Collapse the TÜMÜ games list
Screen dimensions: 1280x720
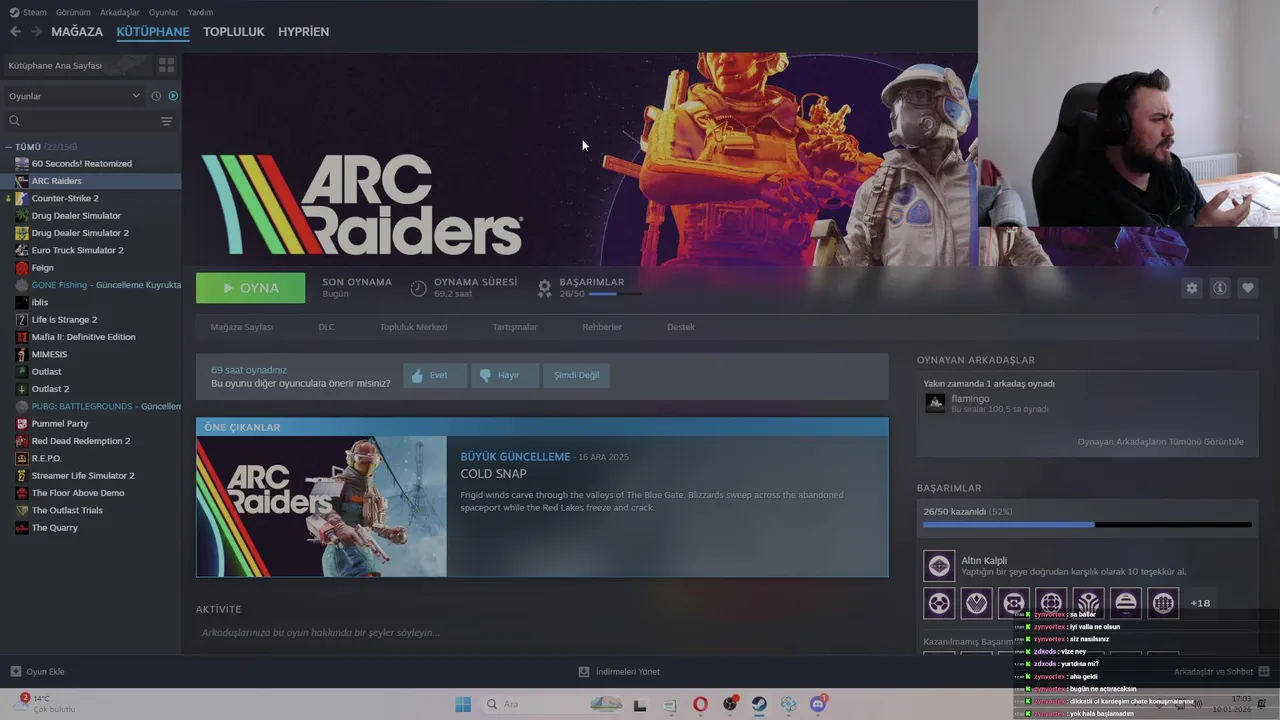[x=8, y=147]
